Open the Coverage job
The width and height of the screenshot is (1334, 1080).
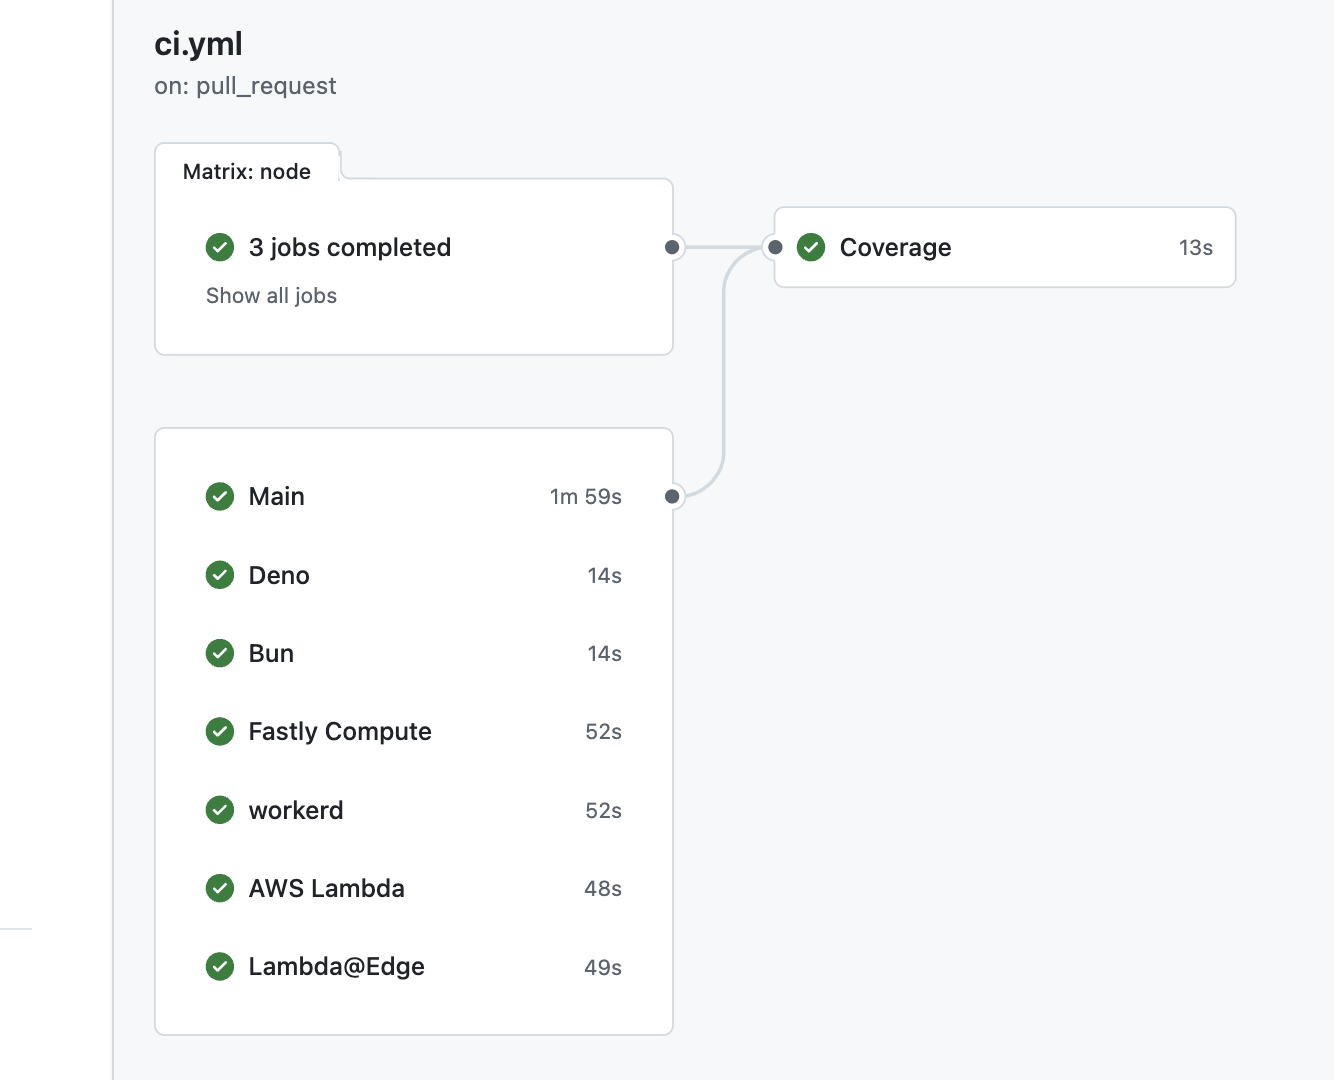point(895,247)
